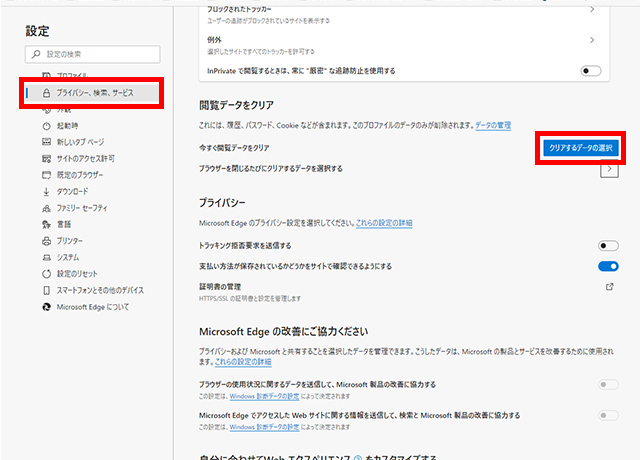Open second Windows 診断データの設定 link under website info

pyautogui.click(x=264, y=427)
